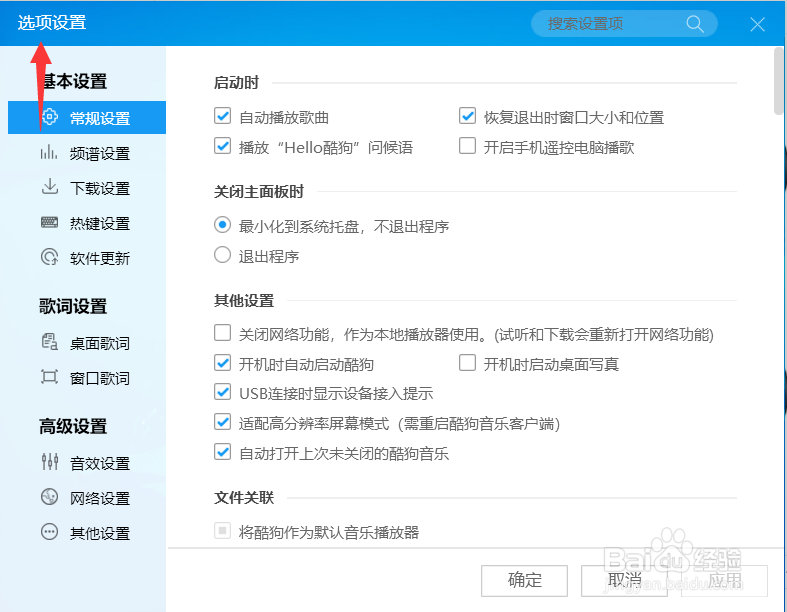Click the 取消 button
The height and width of the screenshot is (612, 787).
tap(624, 581)
